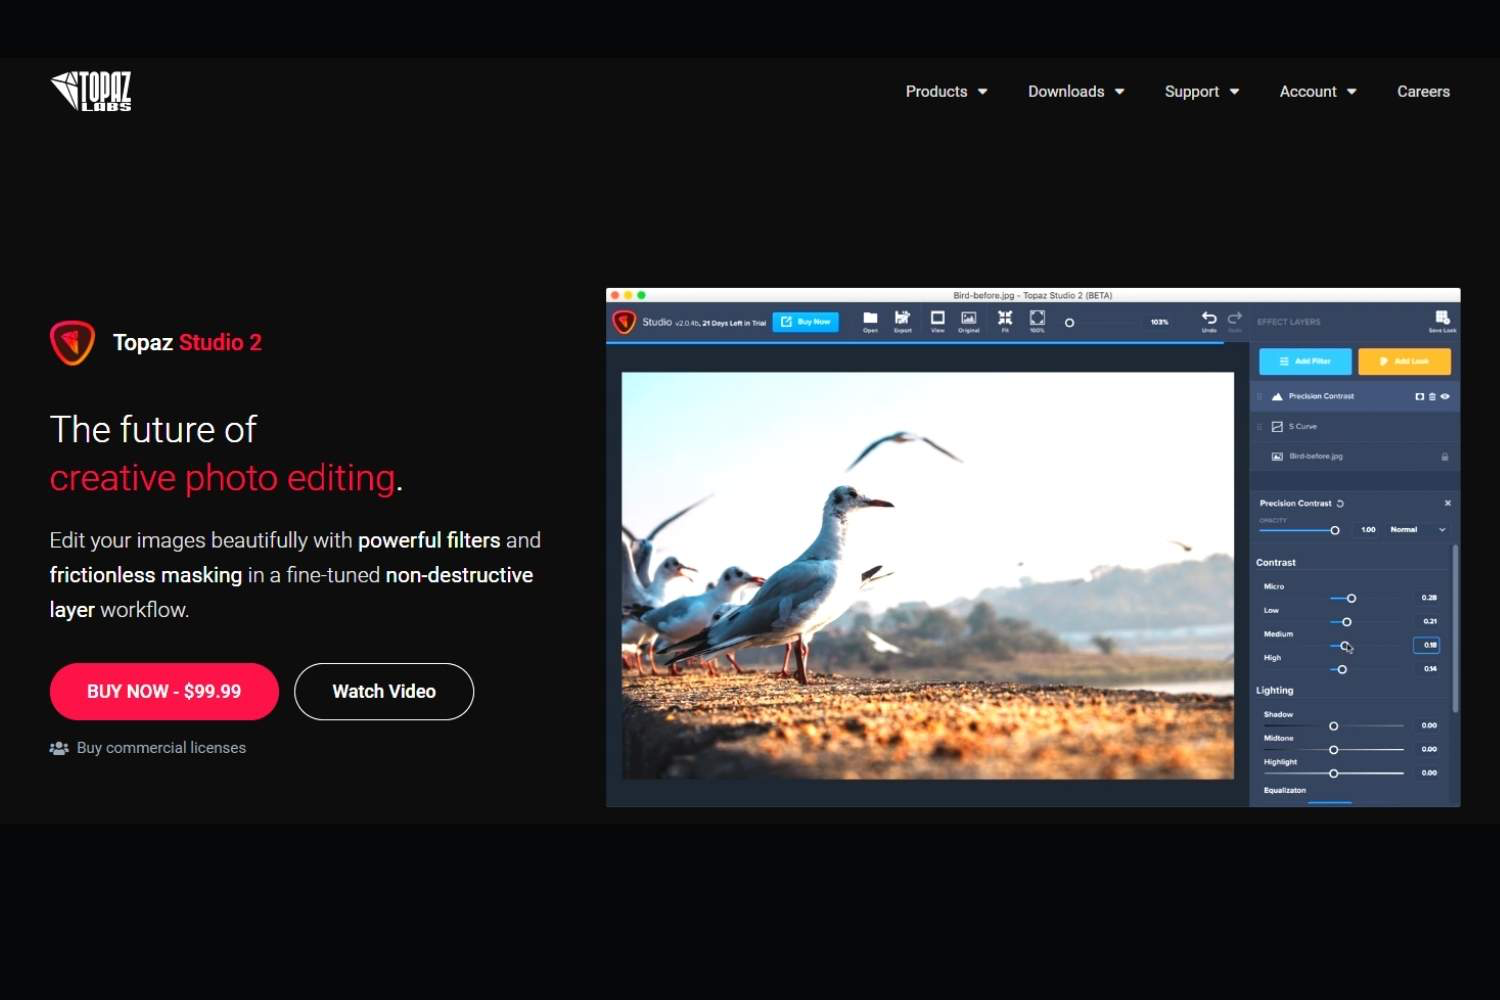Click the Opacity slider handle
Screen dimensions: 1500x1000
[1335, 530]
